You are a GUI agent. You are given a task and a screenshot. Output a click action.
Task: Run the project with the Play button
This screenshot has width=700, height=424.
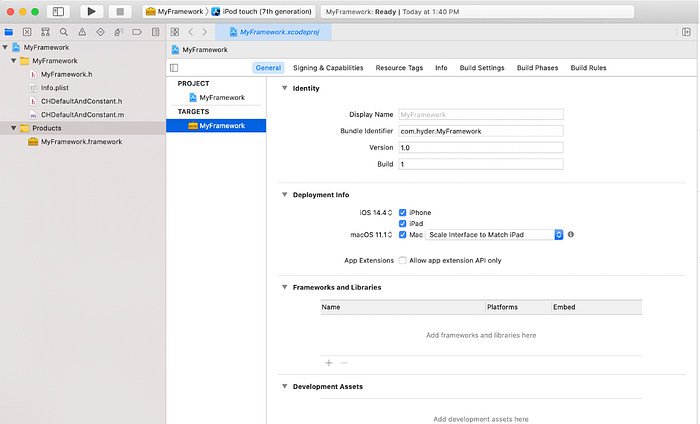click(92, 12)
